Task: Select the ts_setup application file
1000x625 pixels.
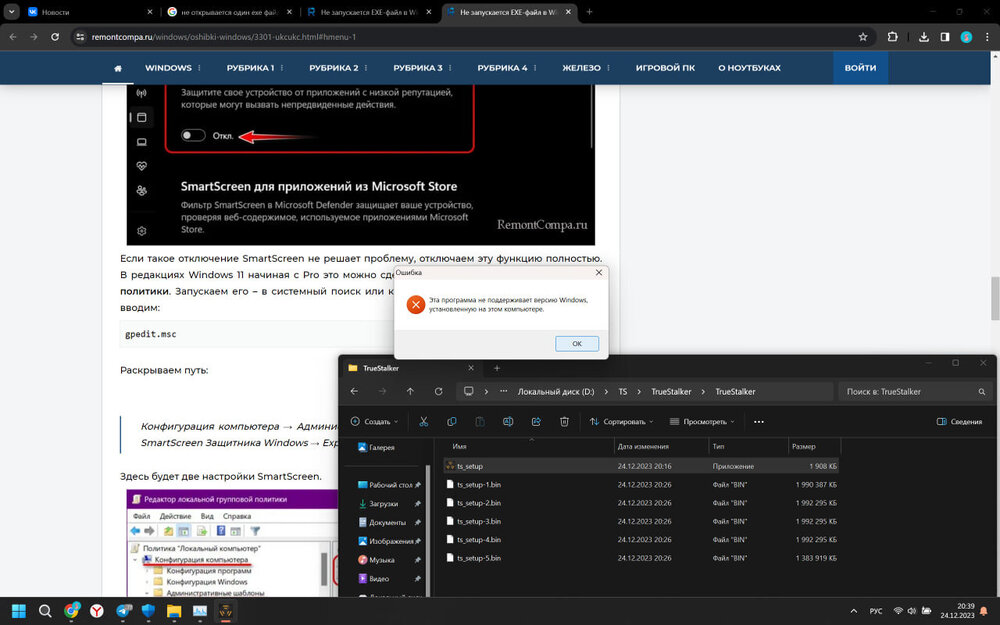Action: 470,466
